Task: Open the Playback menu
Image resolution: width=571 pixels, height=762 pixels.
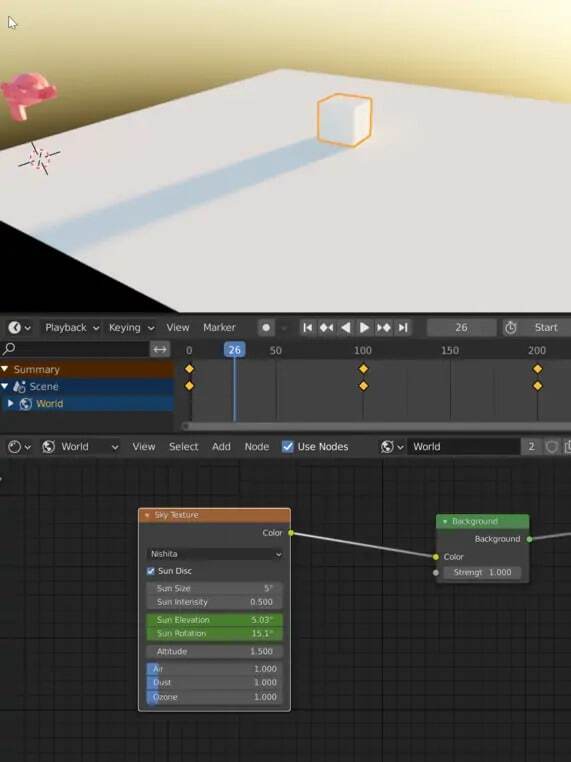Action: [x=72, y=328]
